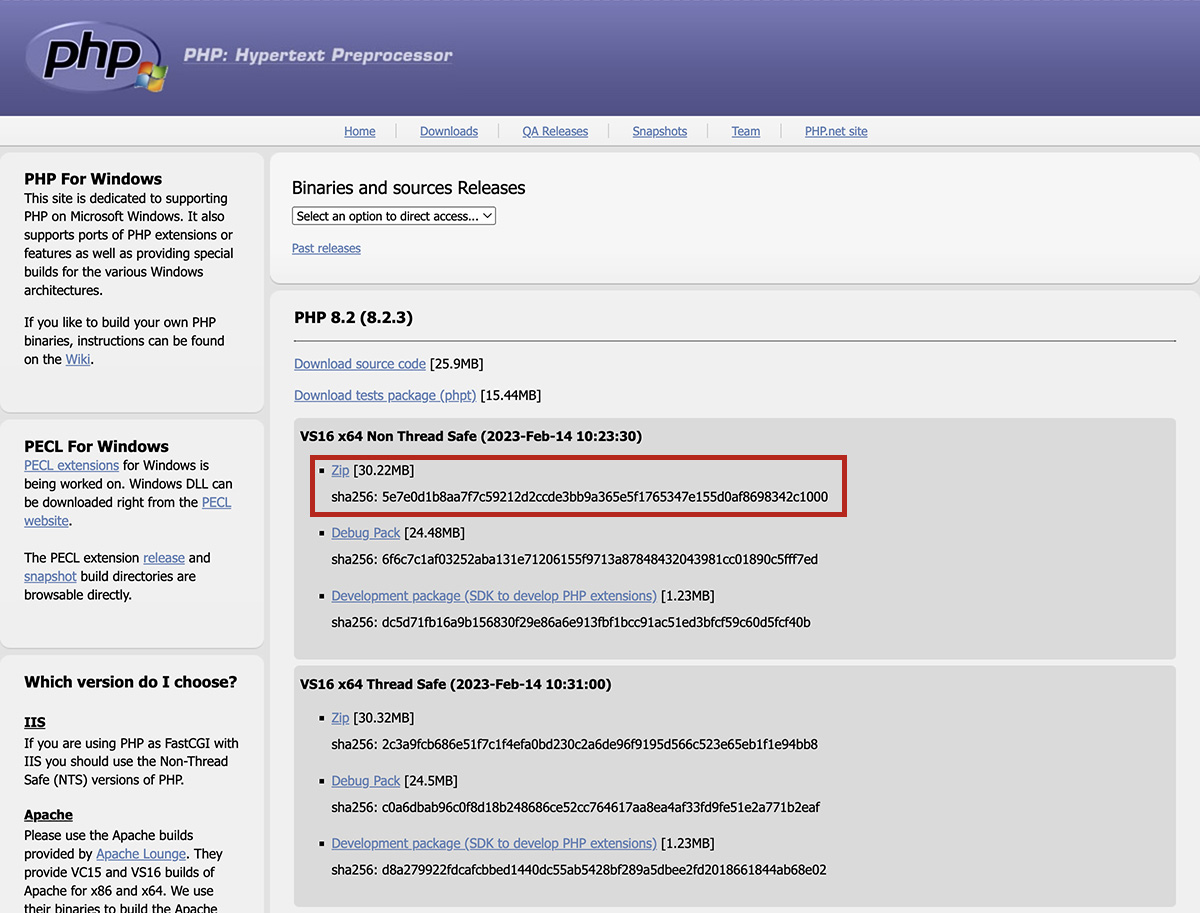Click the Apache subheading in sidebar
The width and height of the screenshot is (1200, 913).
[x=48, y=815]
